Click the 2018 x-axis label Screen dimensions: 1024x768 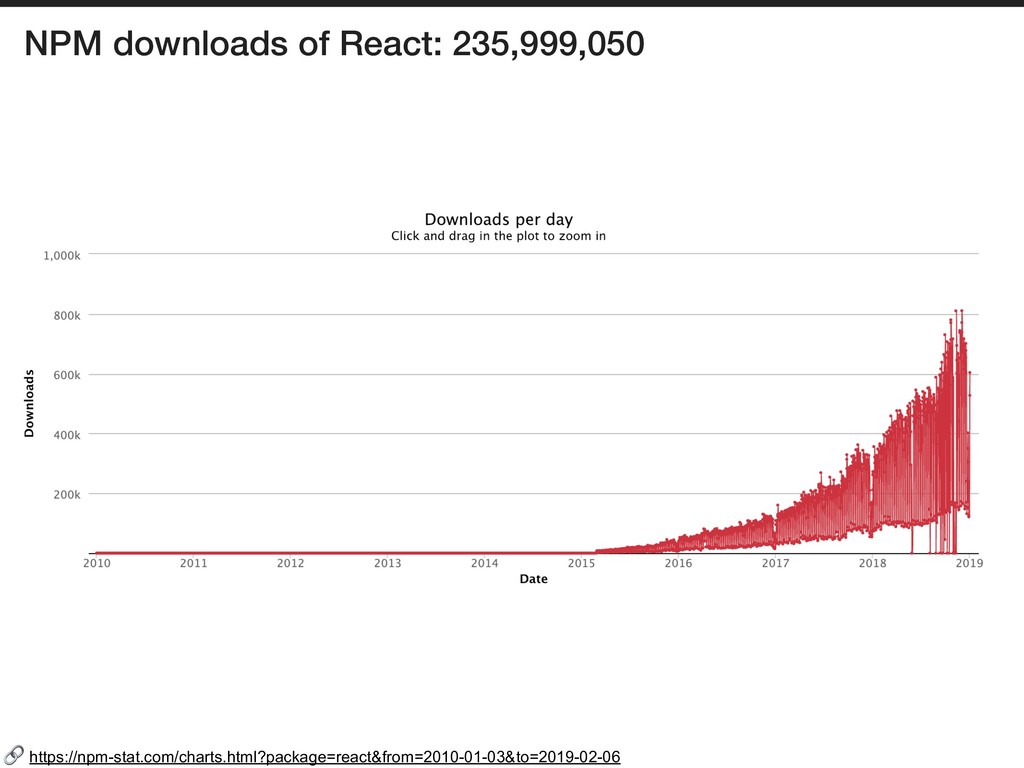click(x=872, y=563)
